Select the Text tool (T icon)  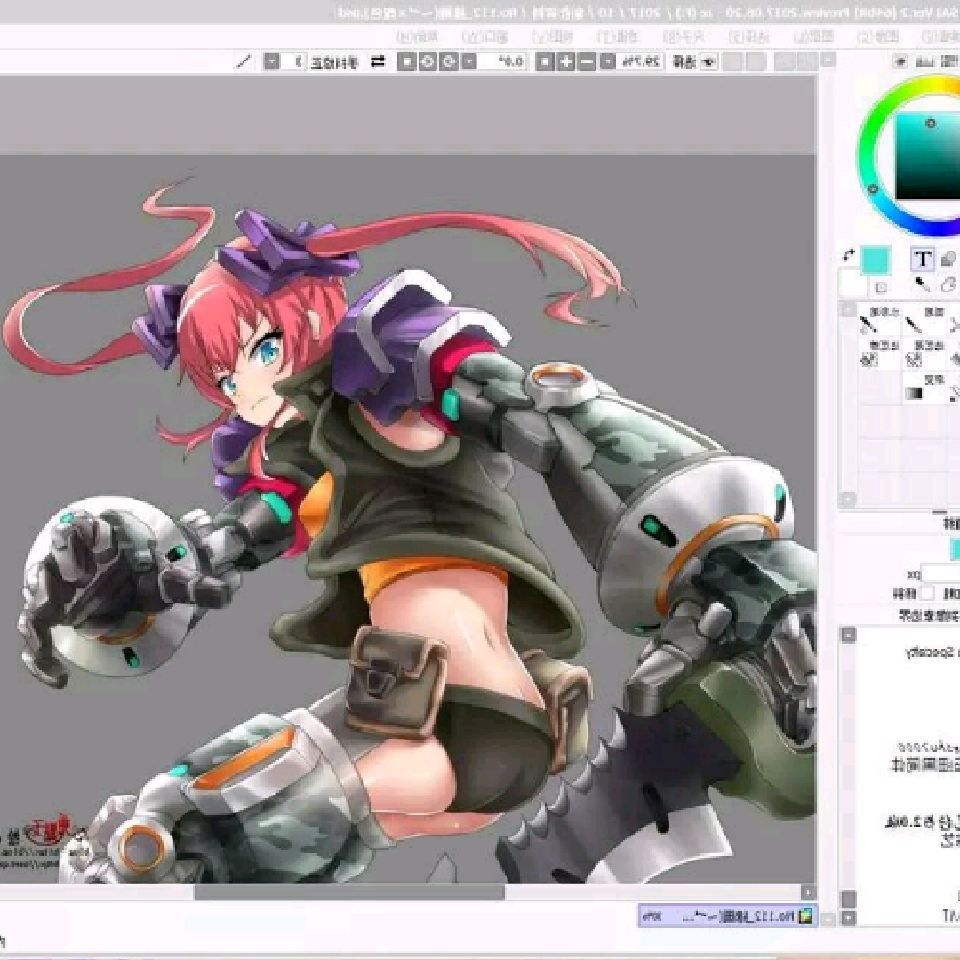click(922, 259)
